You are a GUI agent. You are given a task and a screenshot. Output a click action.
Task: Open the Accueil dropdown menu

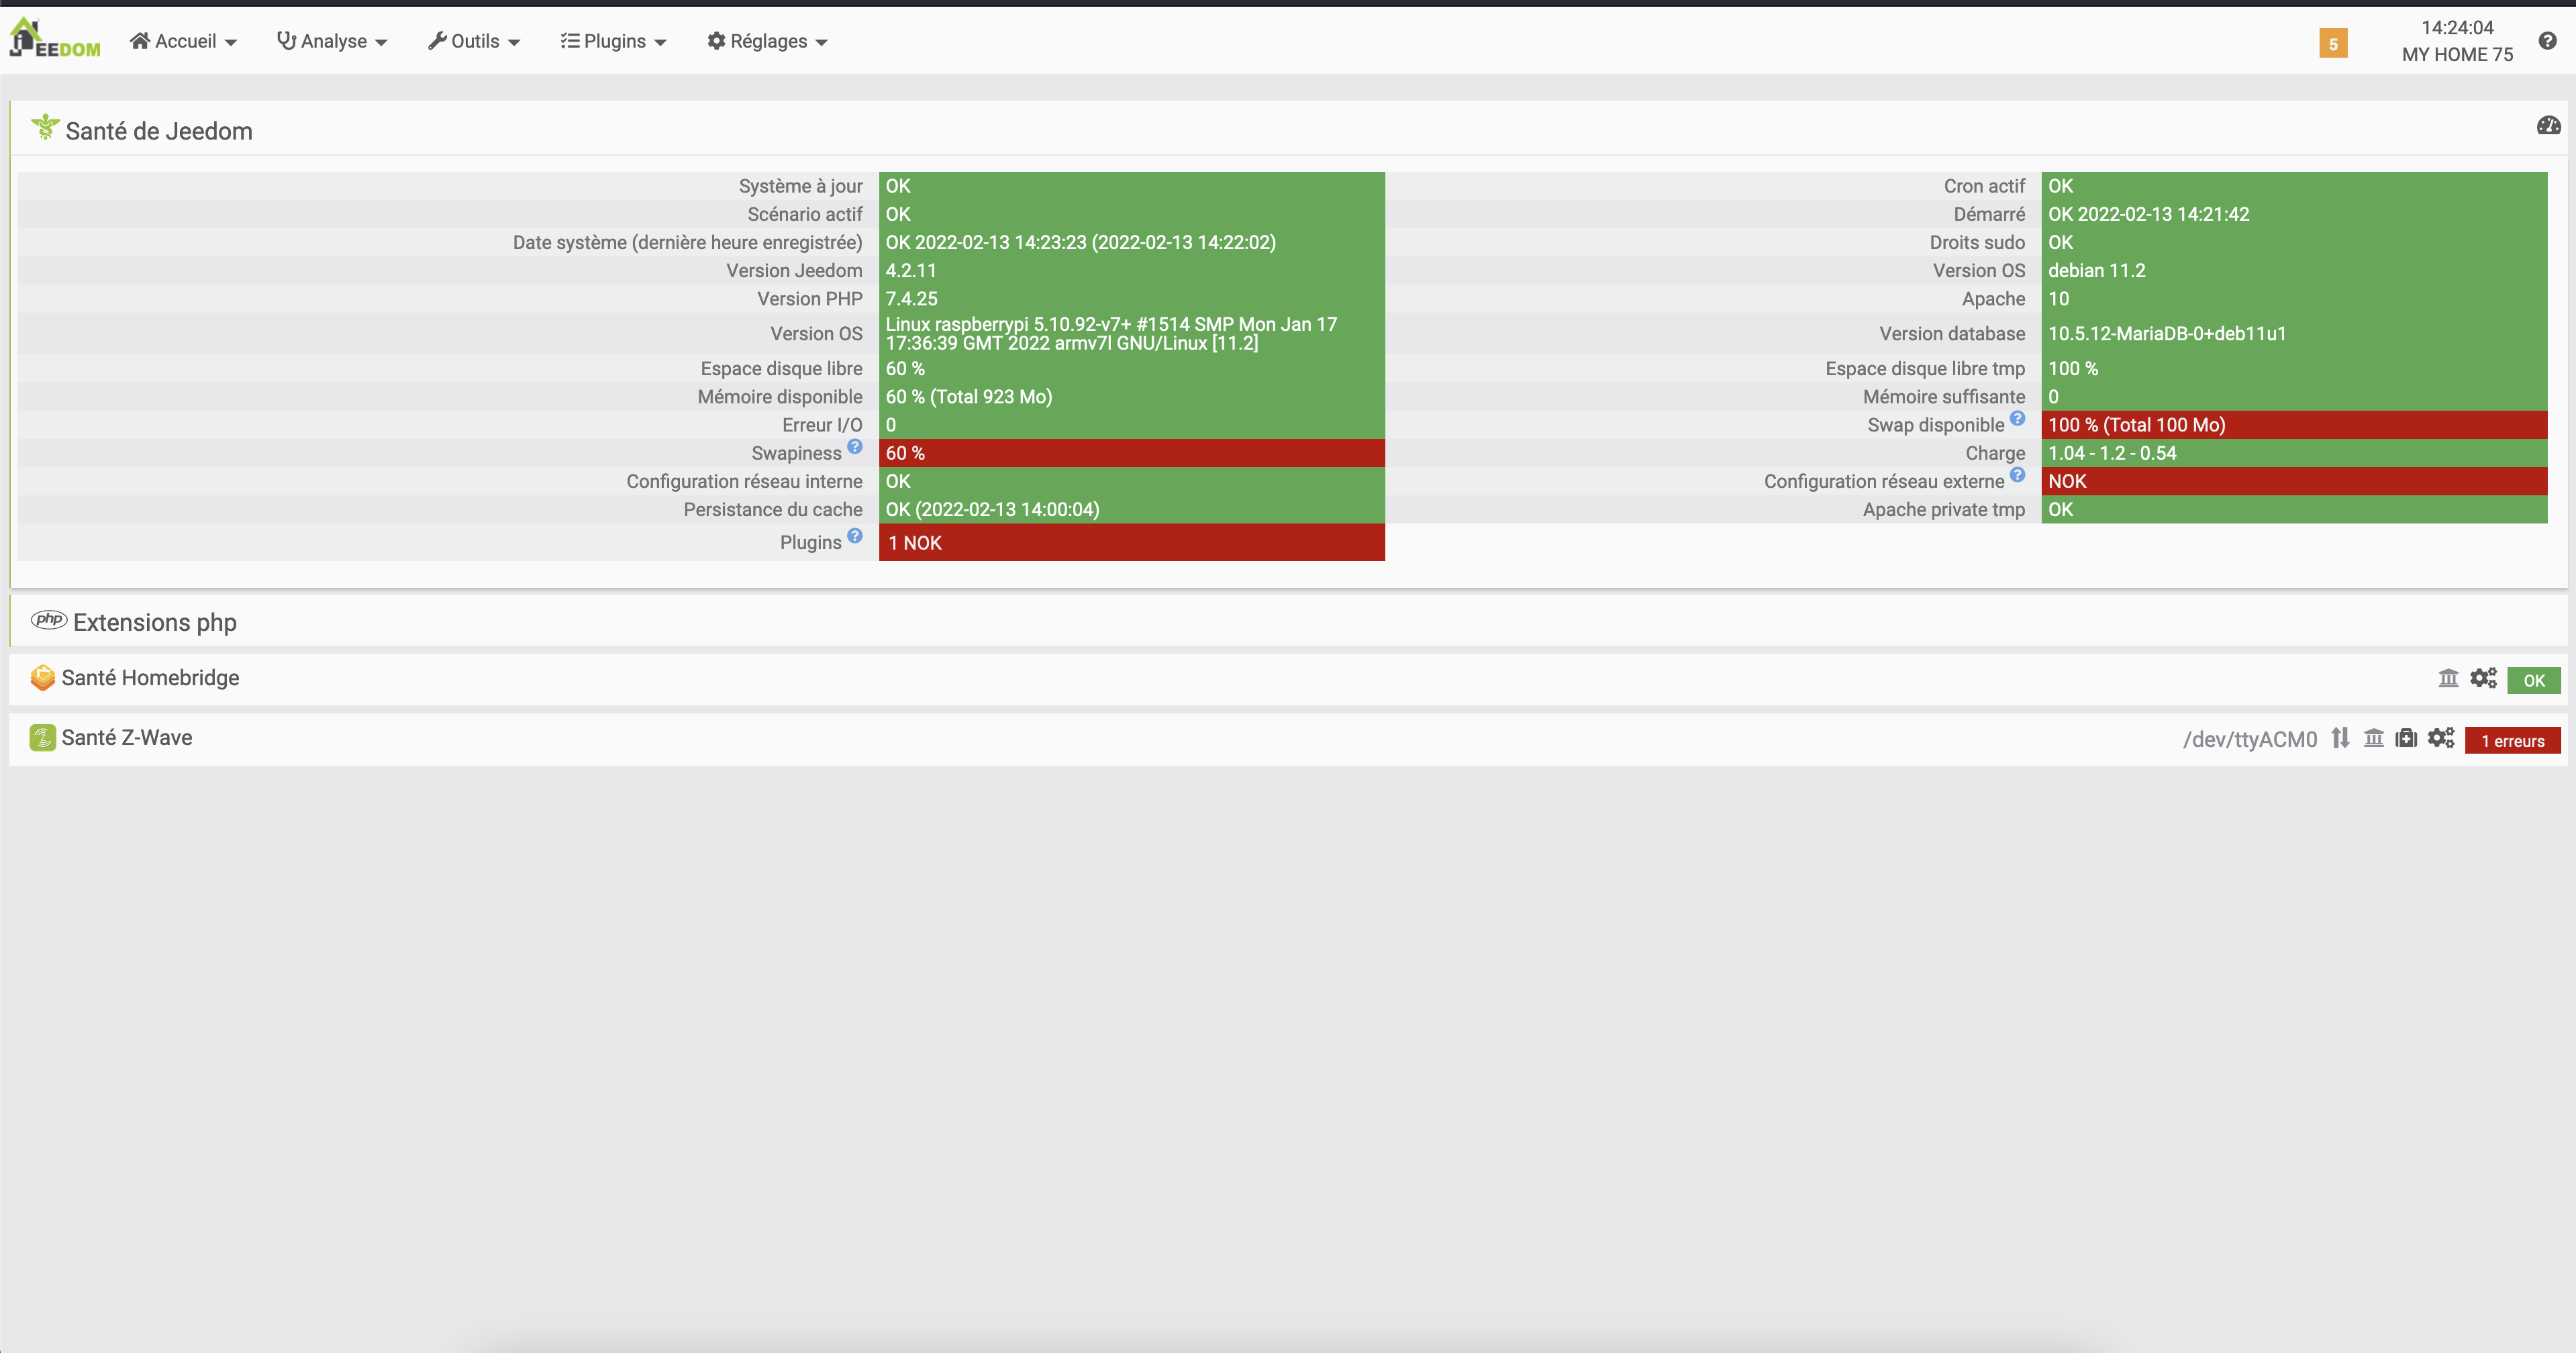point(184,41)
